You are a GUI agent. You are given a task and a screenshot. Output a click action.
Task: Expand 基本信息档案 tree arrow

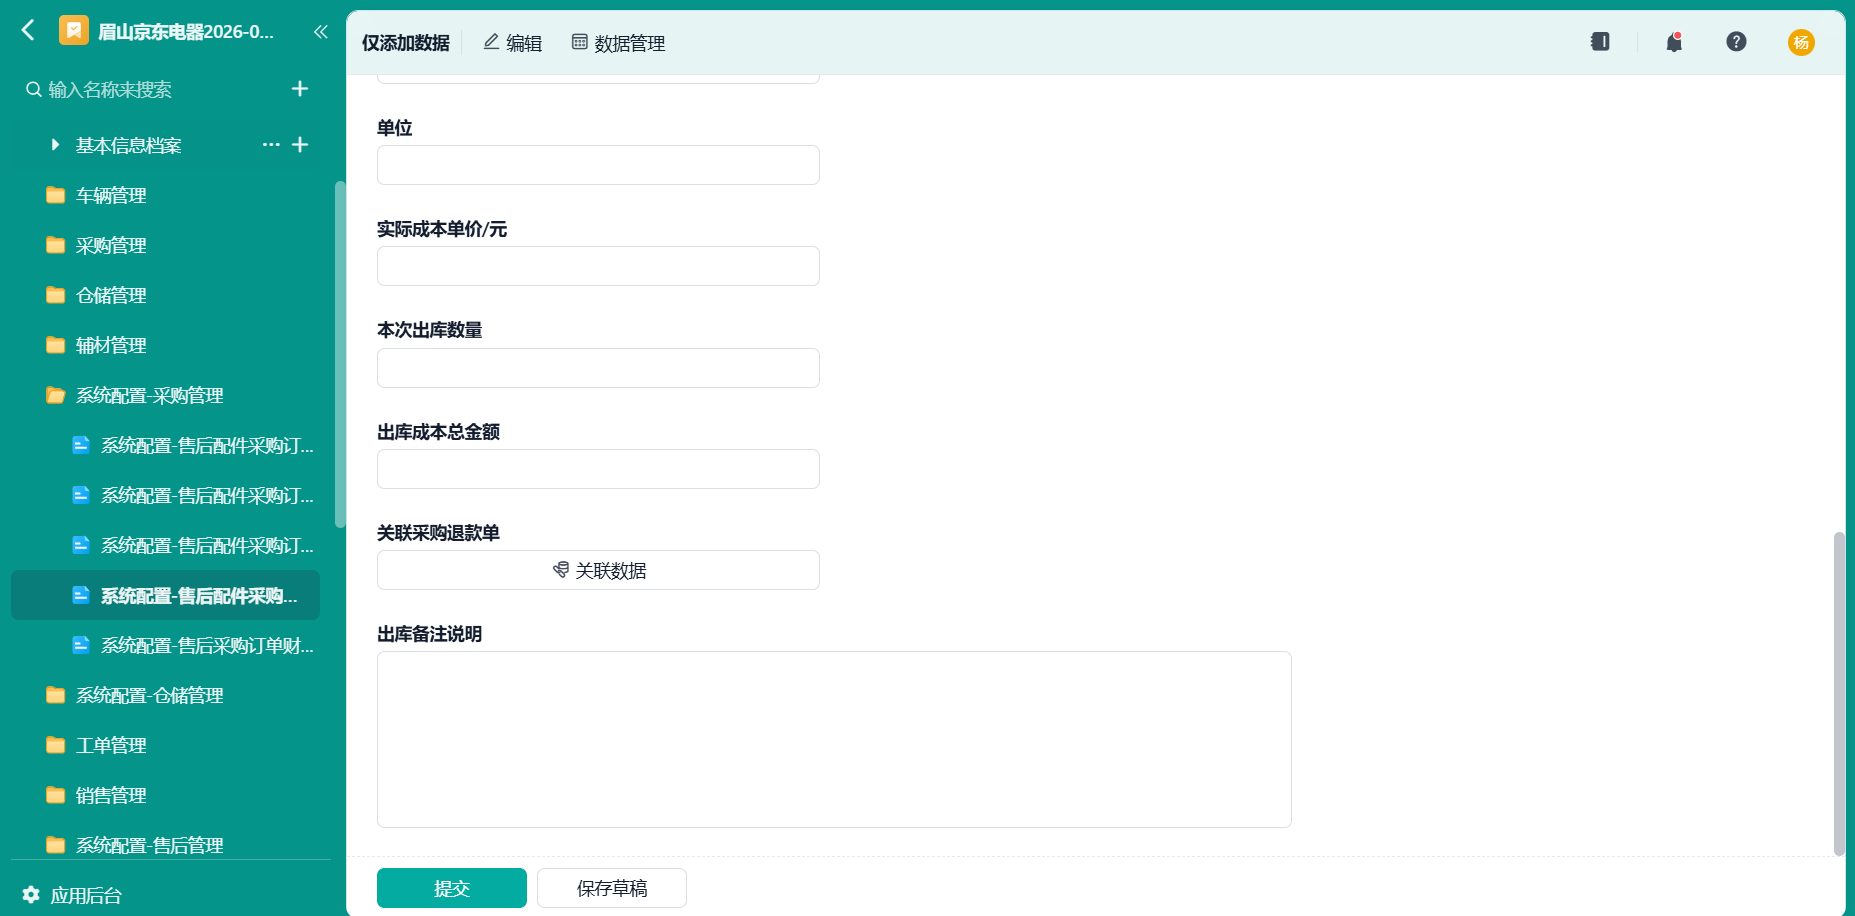55,145
